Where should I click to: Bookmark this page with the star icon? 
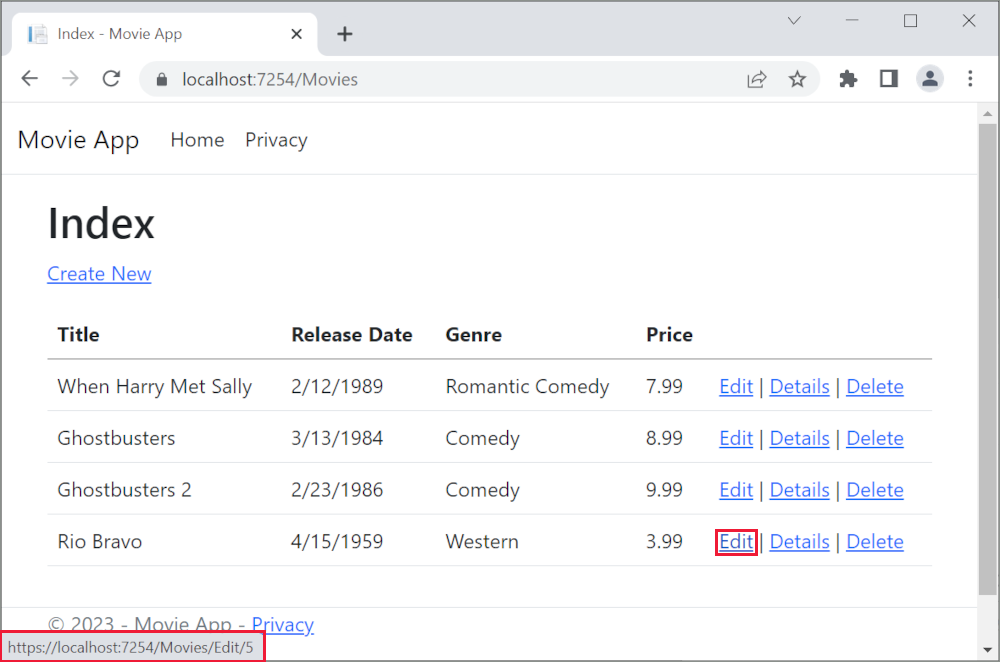pyautogui.click(x=798, y=78)
